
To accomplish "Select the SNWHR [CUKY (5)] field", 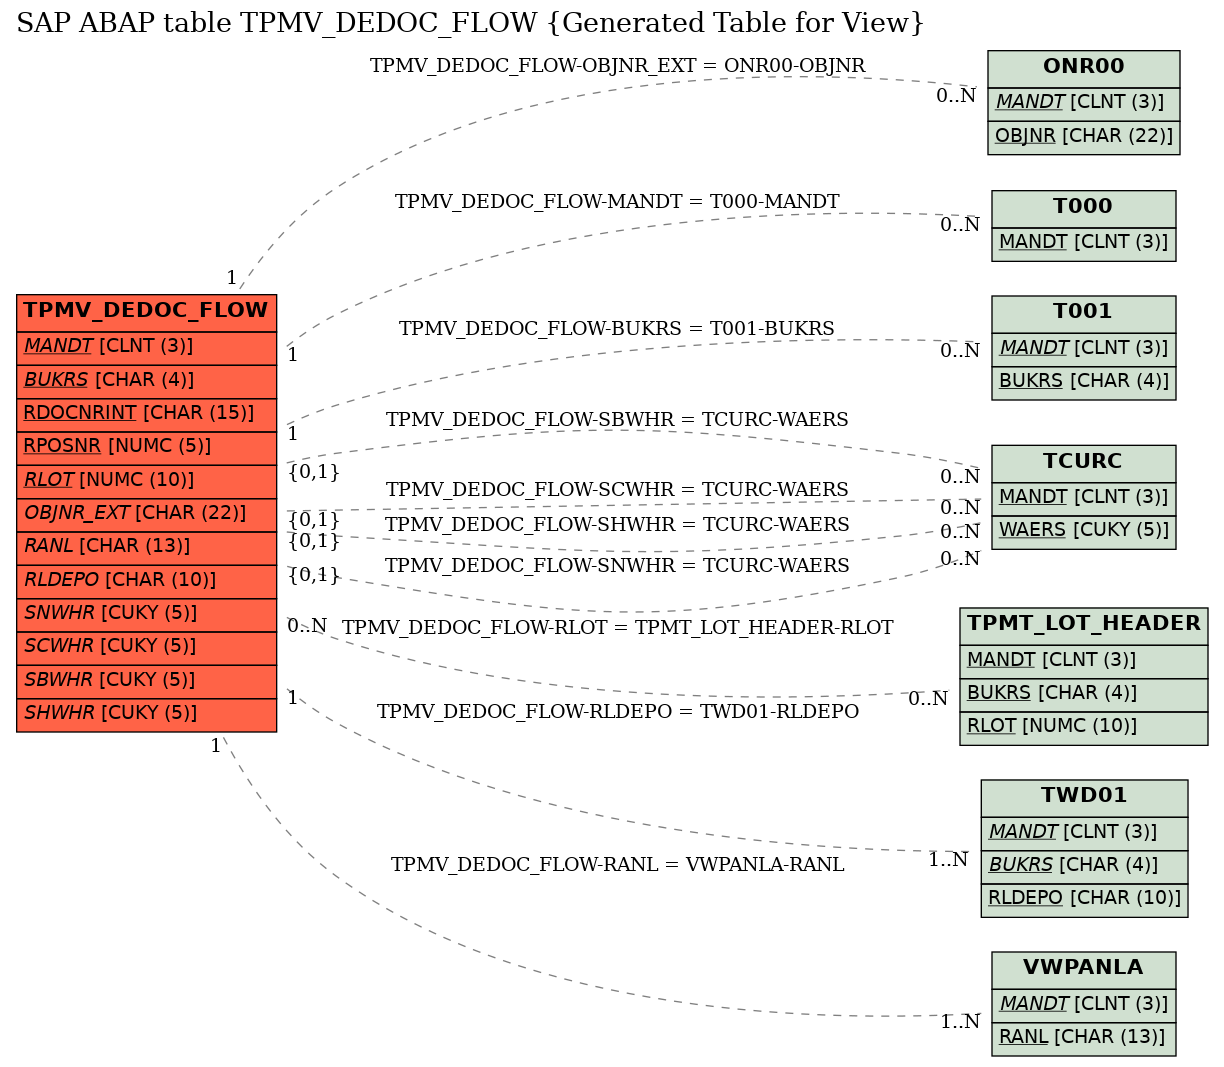I will (146, 614).
